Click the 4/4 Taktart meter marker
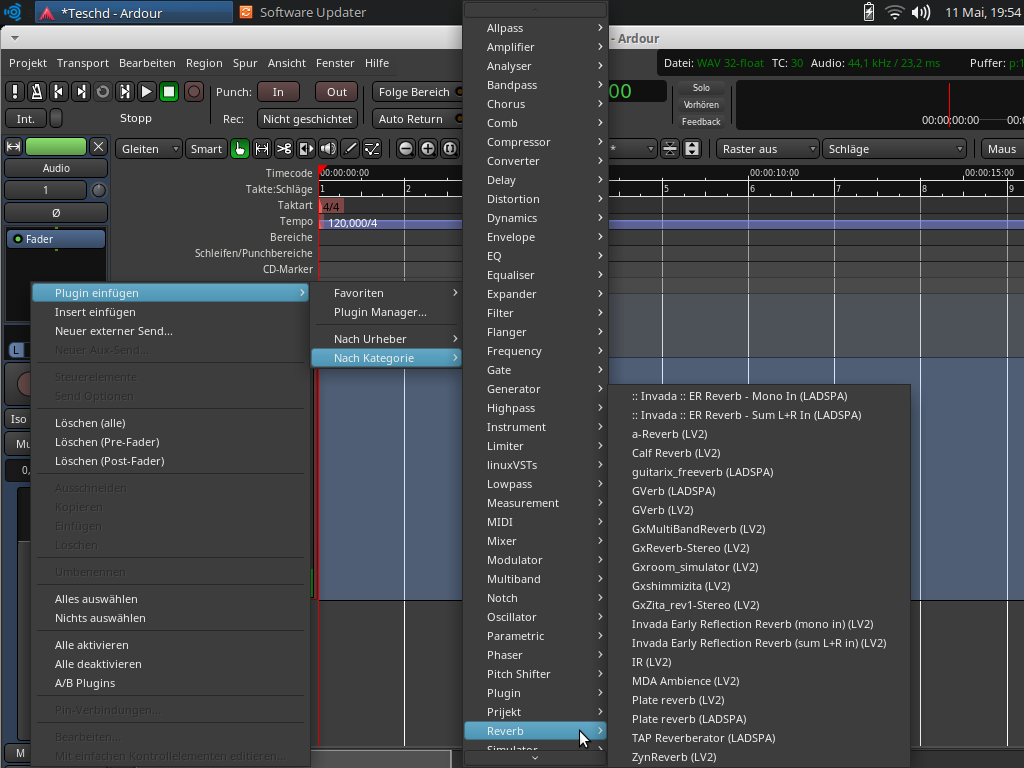The width and height of the screenshot is (1024, 768). (331, 206)
